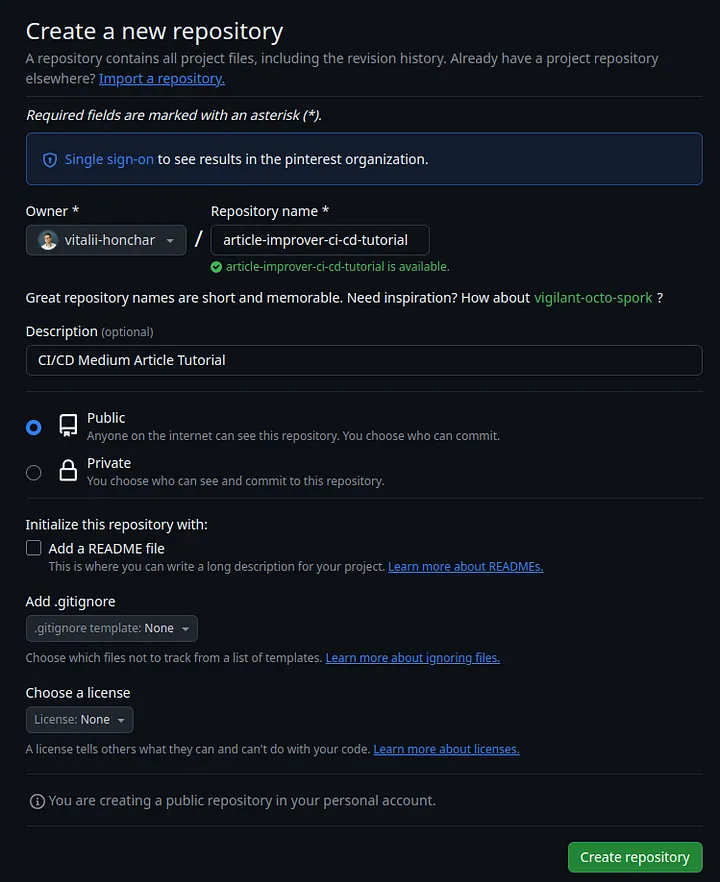The width and height of the screenshot is (720, 882).
Task: Click the book icon for Public visibility
Action: point(66,425)
